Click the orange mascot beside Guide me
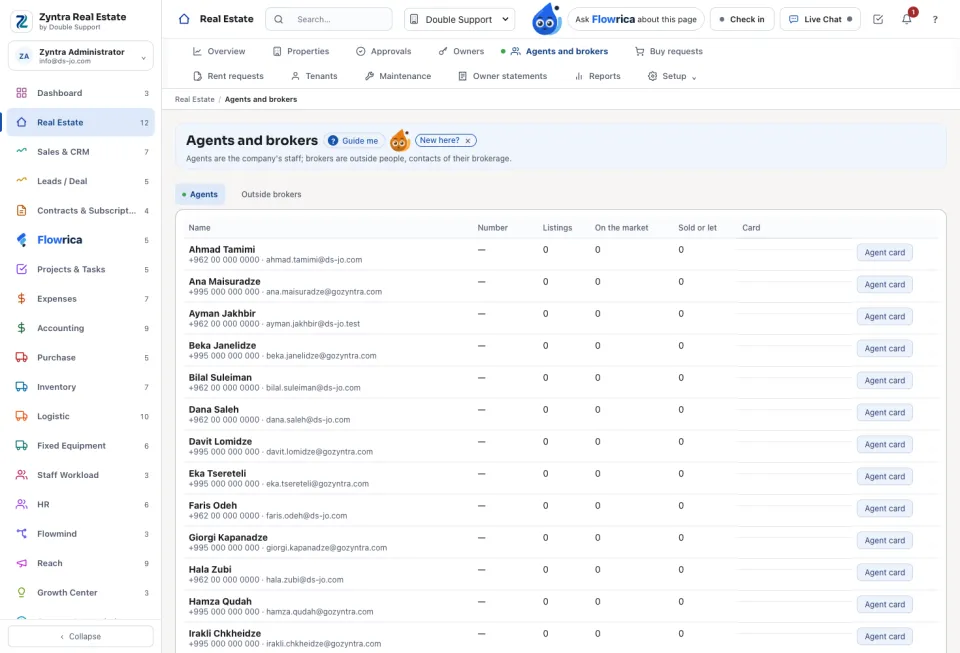This screenshot has height=653, width=960. point(400,141)
